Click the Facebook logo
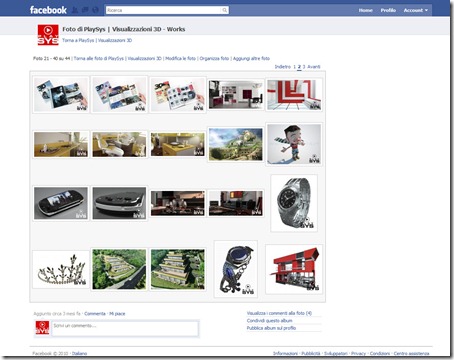 pos(48,10)
